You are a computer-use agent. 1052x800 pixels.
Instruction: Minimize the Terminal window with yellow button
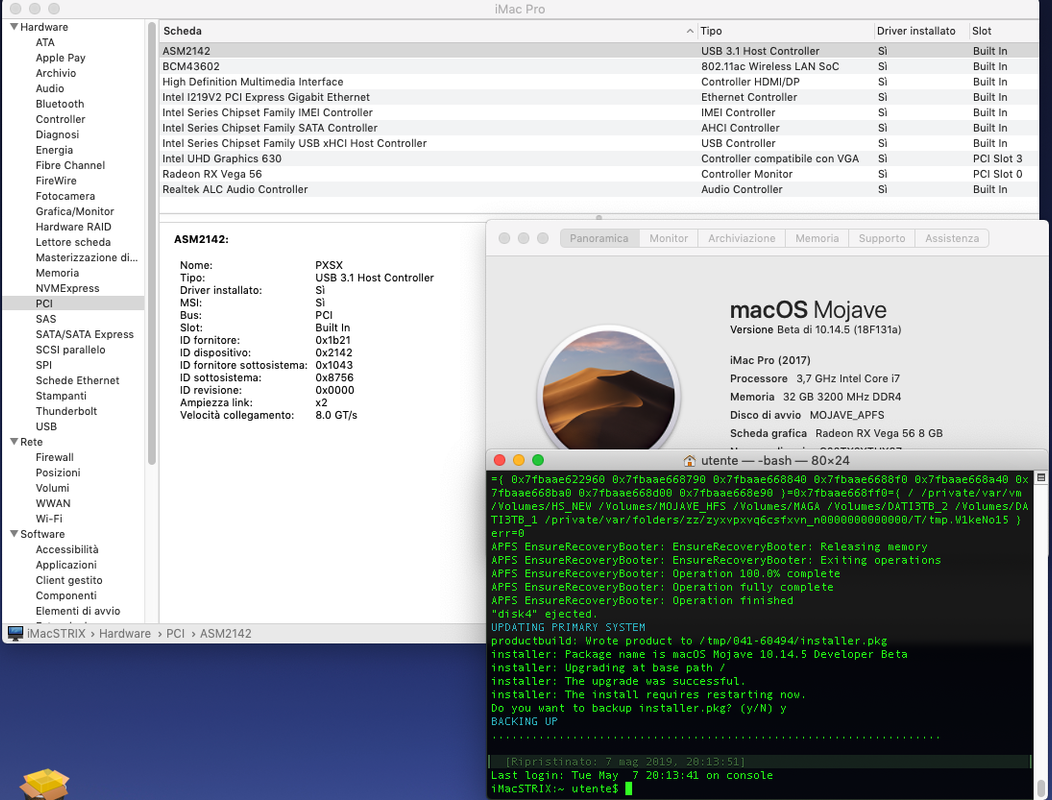pyautogui.click(x=519, y=460)
